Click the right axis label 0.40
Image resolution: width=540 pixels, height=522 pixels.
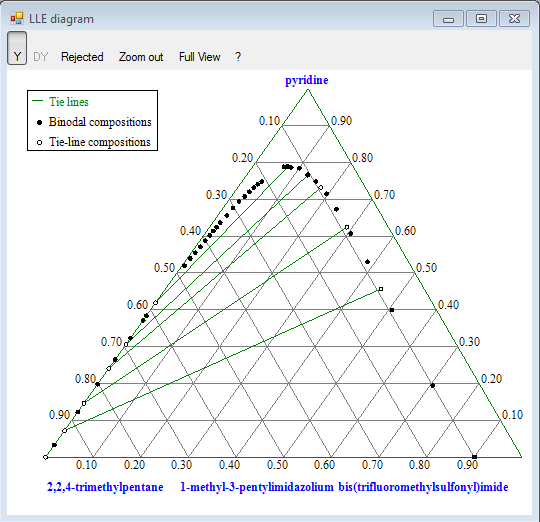tap(448, 305)
